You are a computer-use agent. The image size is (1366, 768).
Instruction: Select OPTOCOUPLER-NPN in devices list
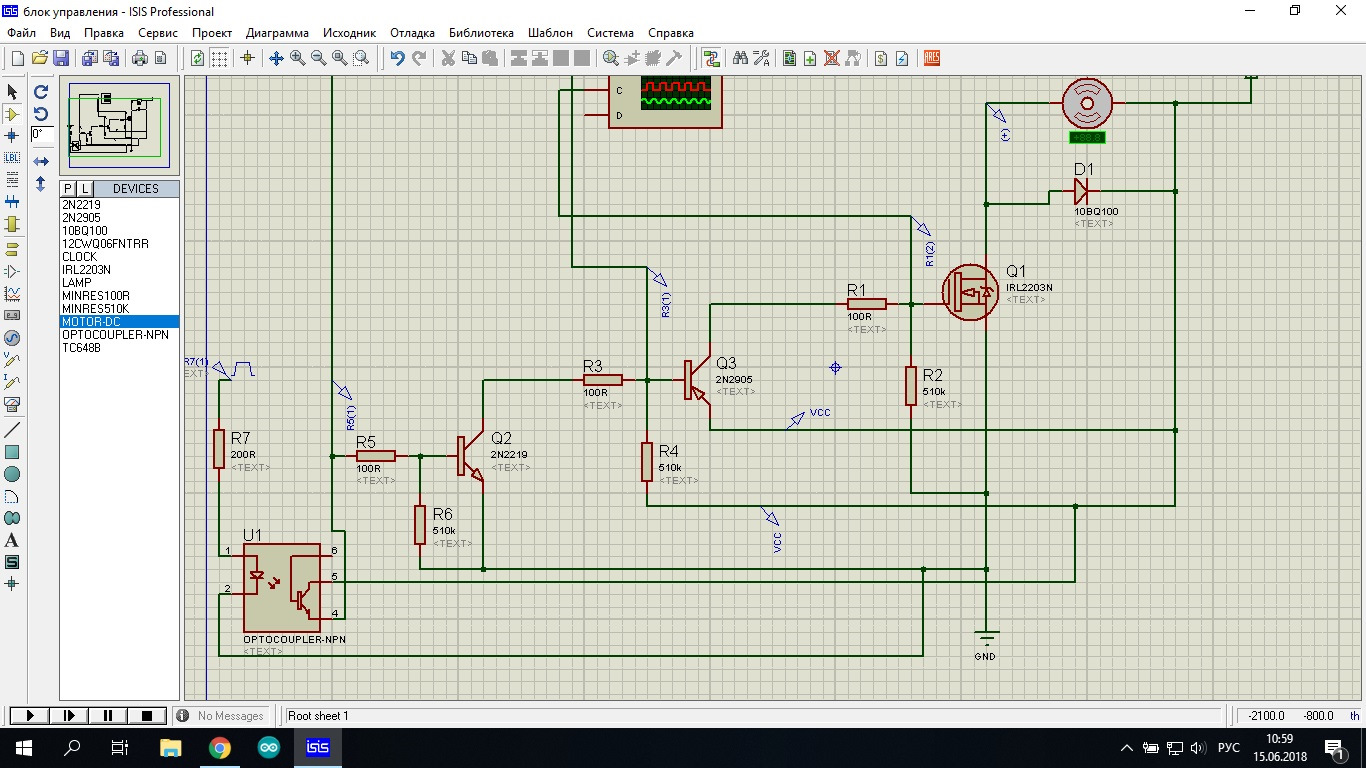[x=115, y=335]
